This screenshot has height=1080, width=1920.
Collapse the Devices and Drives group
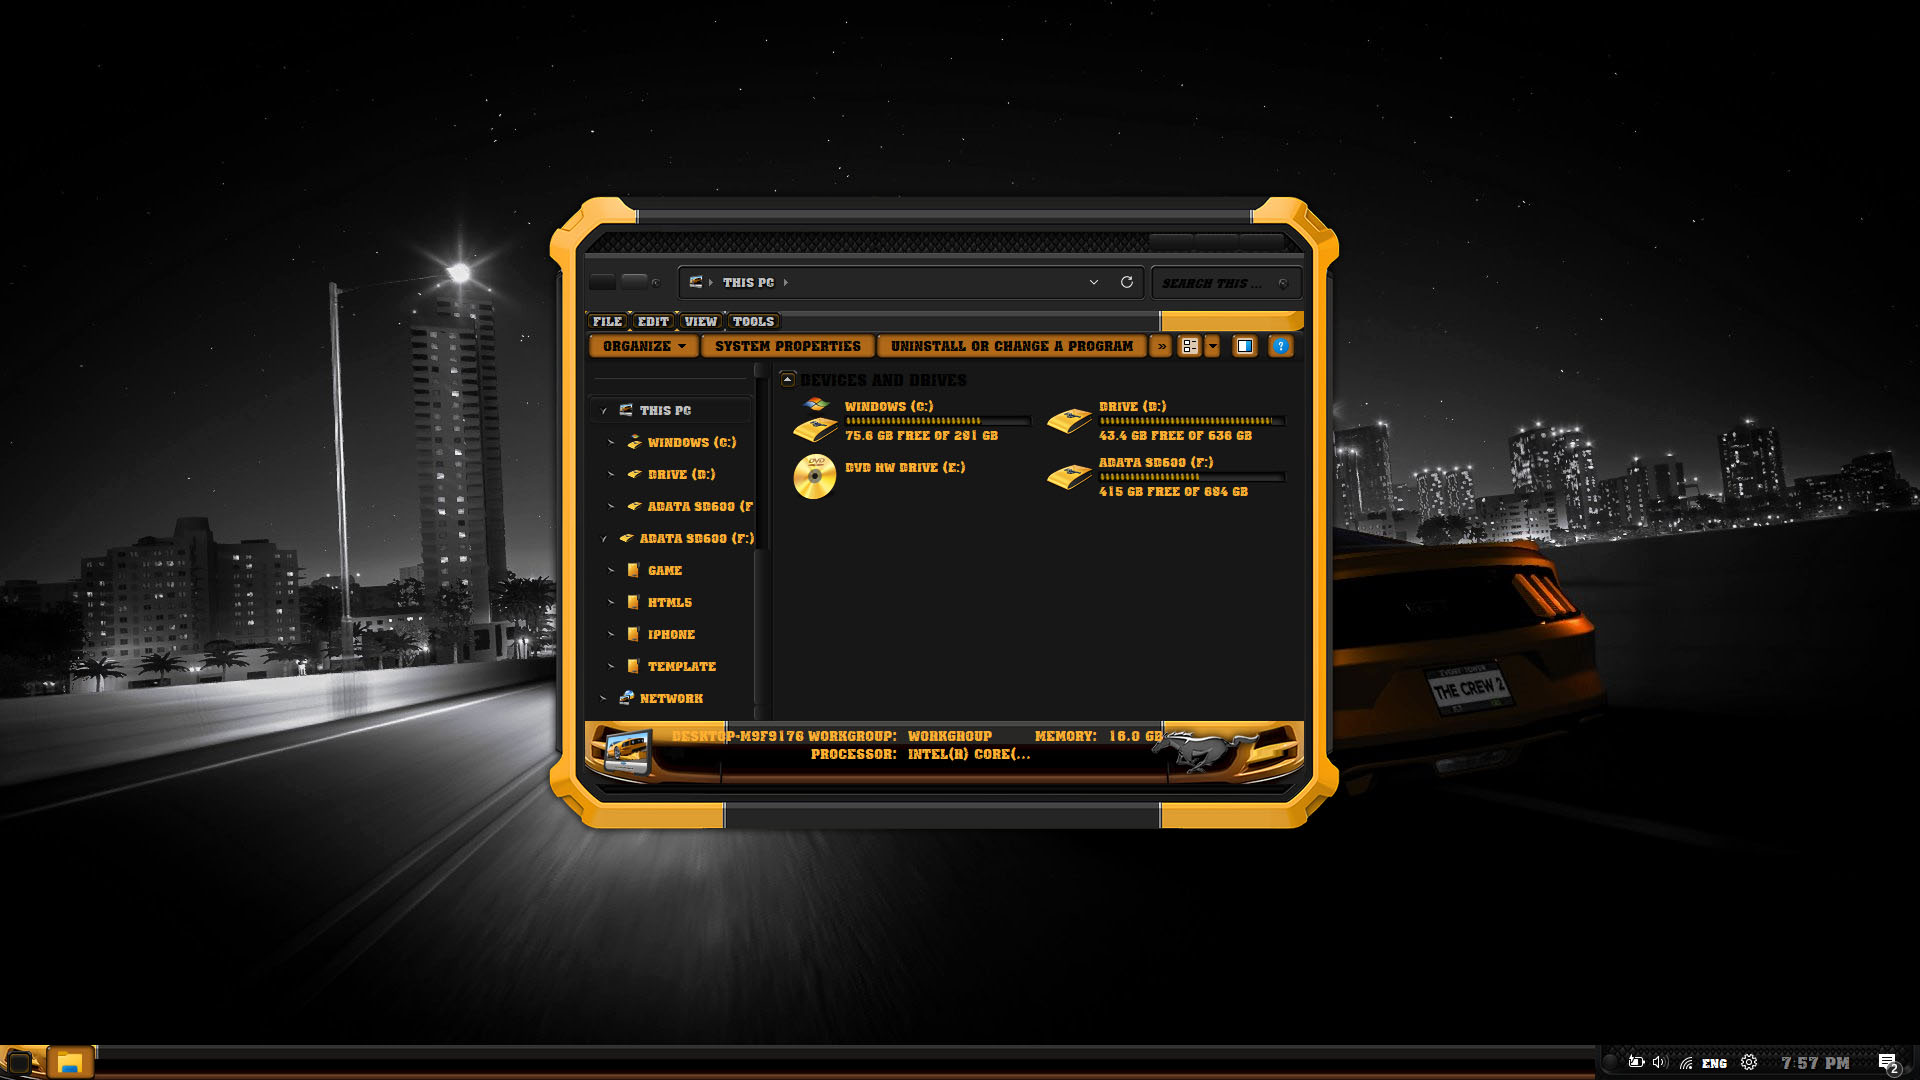click(x=788, y=380)
